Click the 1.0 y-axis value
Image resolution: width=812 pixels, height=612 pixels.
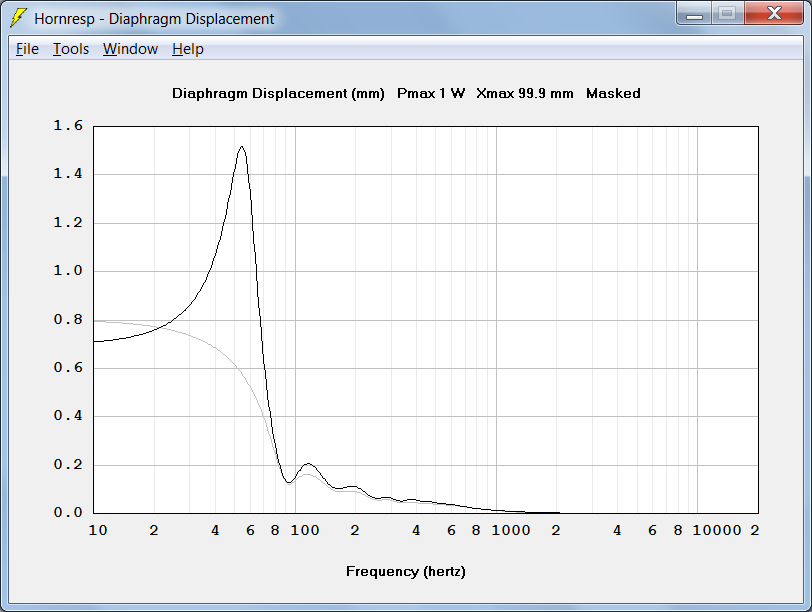click(x=68, y=270)
